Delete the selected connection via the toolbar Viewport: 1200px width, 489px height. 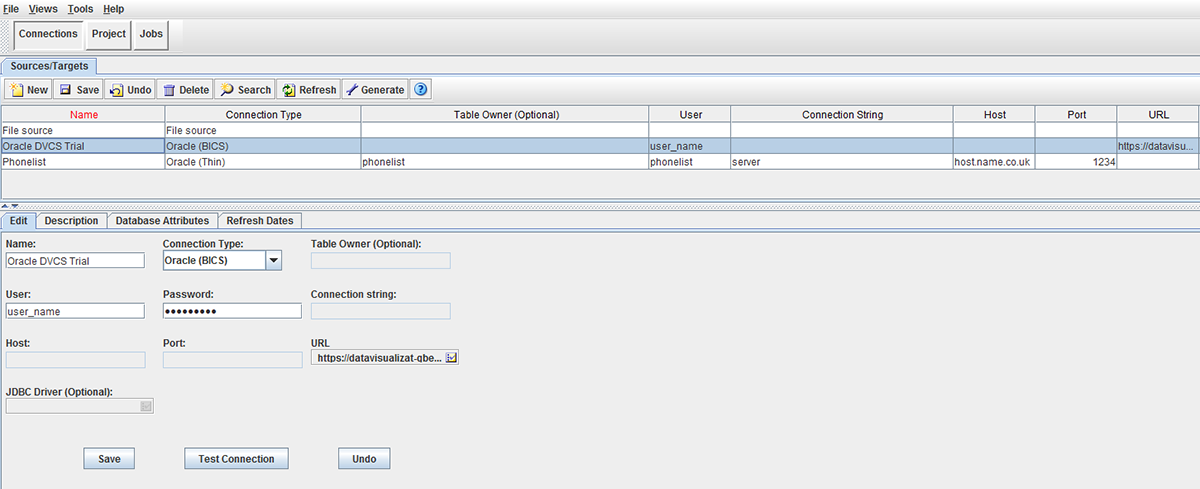click(185, 90)
